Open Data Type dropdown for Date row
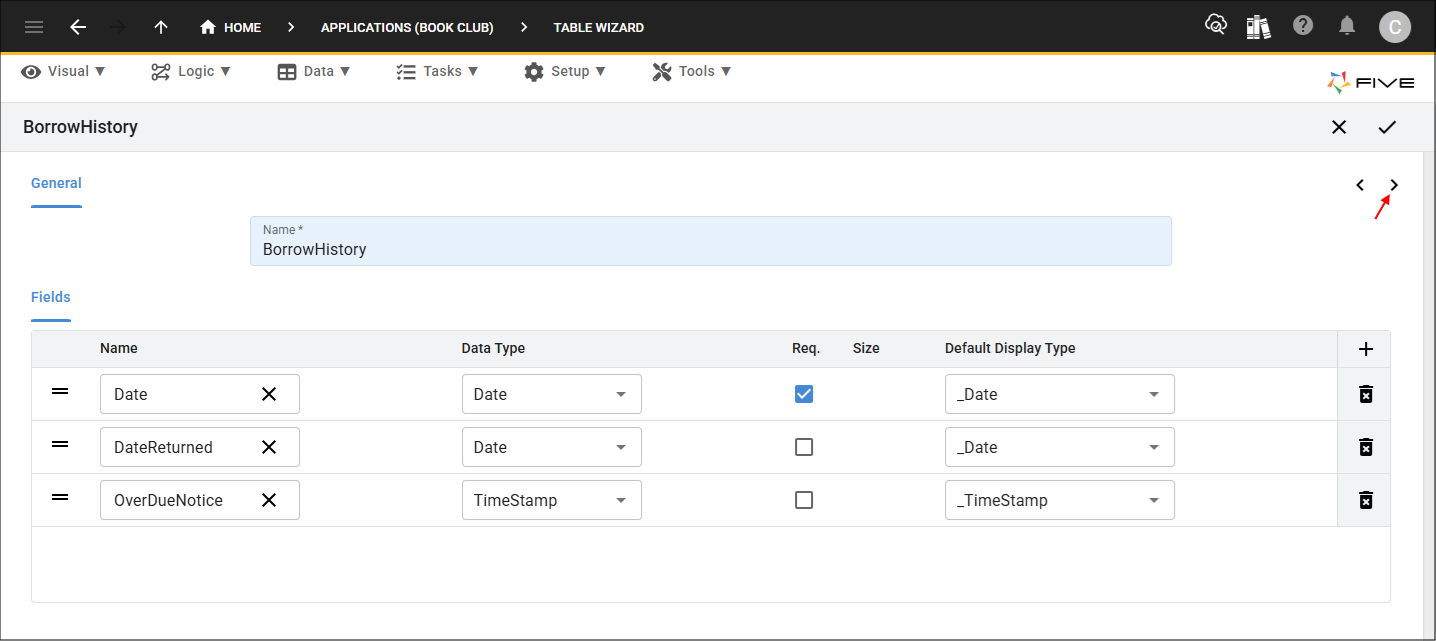The width and height of the screenshot is (1436, 641). point(551,394)
